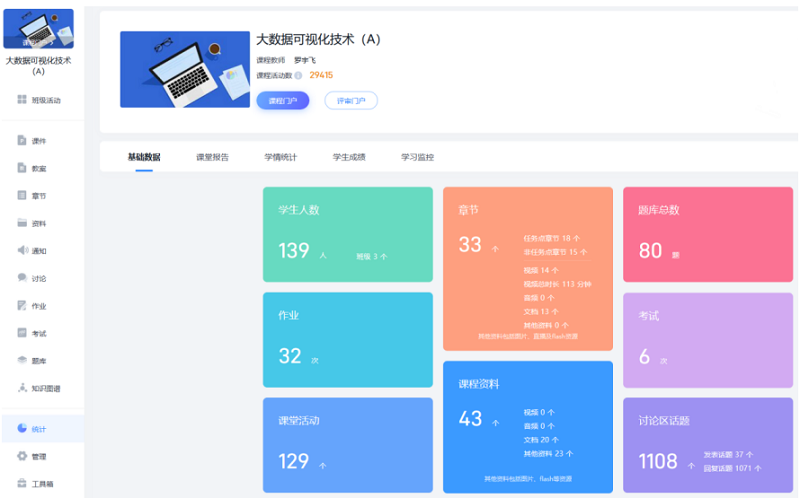Click the outlined 评审门户 button
Image resolution: width=800 pixels, height=498 pixels.
click(350, 100)
